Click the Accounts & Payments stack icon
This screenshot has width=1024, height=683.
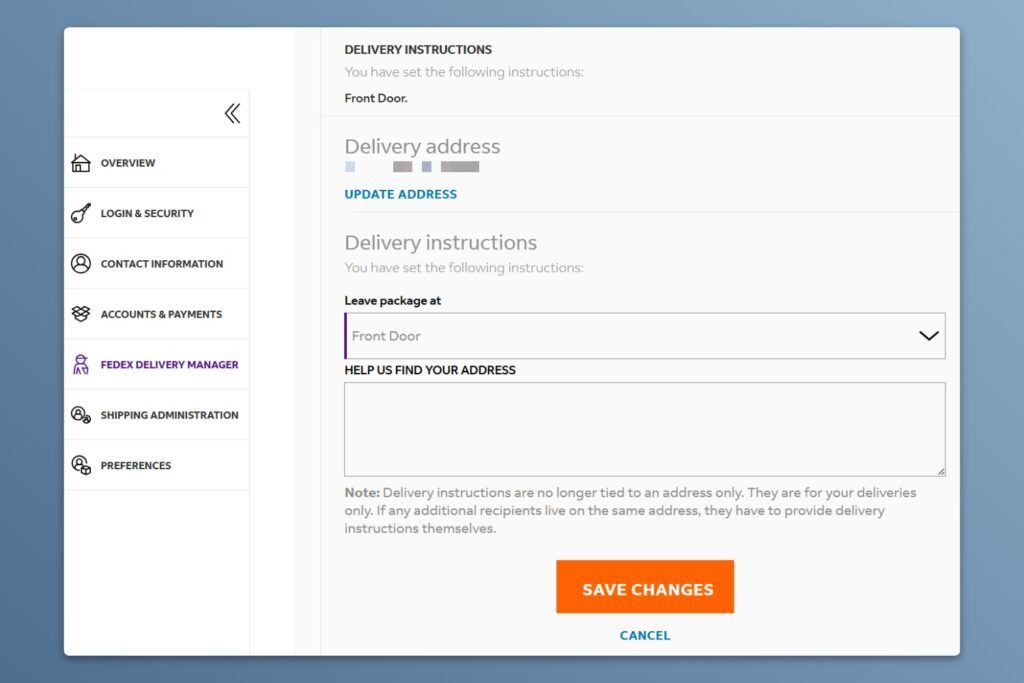[81, 314]
